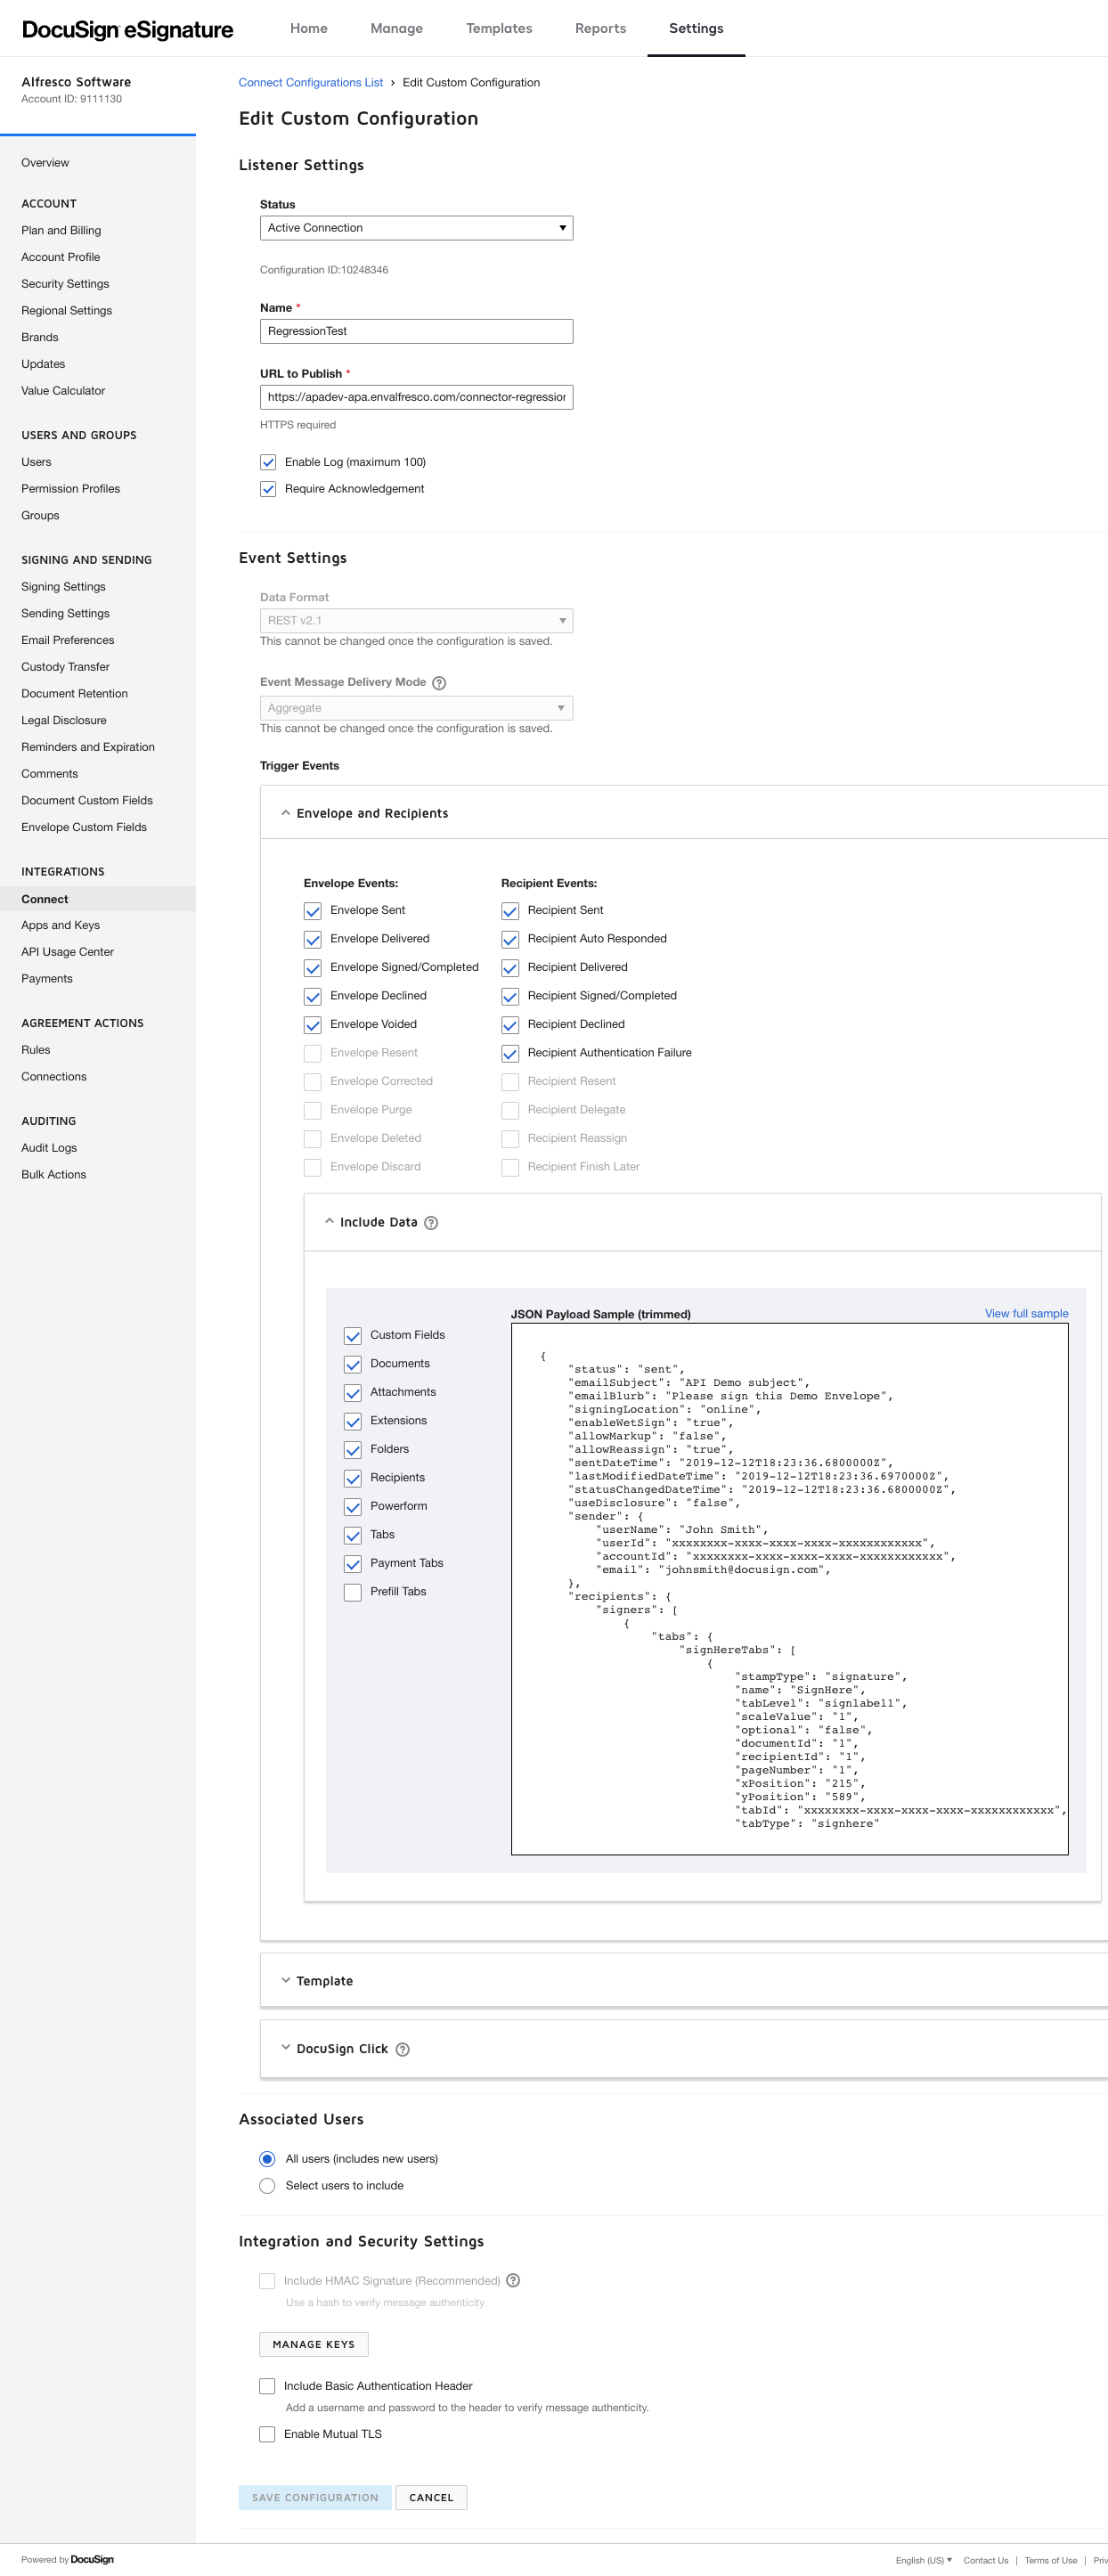Viewport: 1108px width, 2576px height.
Task: Click help icon next to Event Message Delivery Mode
Action: coord(439,683)
